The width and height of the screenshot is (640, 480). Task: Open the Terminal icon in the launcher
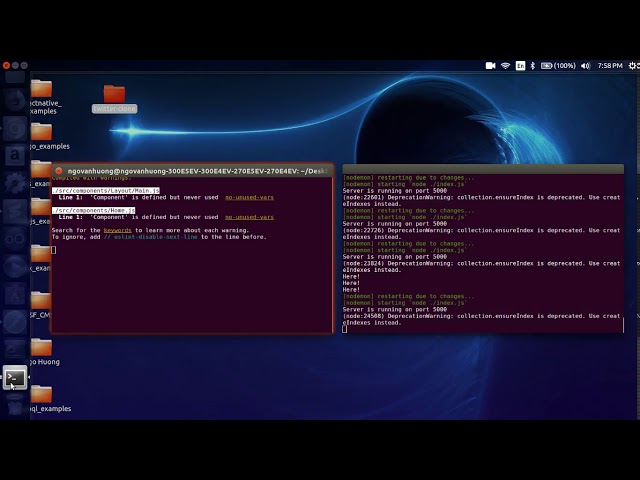click(x=15, y=378)
